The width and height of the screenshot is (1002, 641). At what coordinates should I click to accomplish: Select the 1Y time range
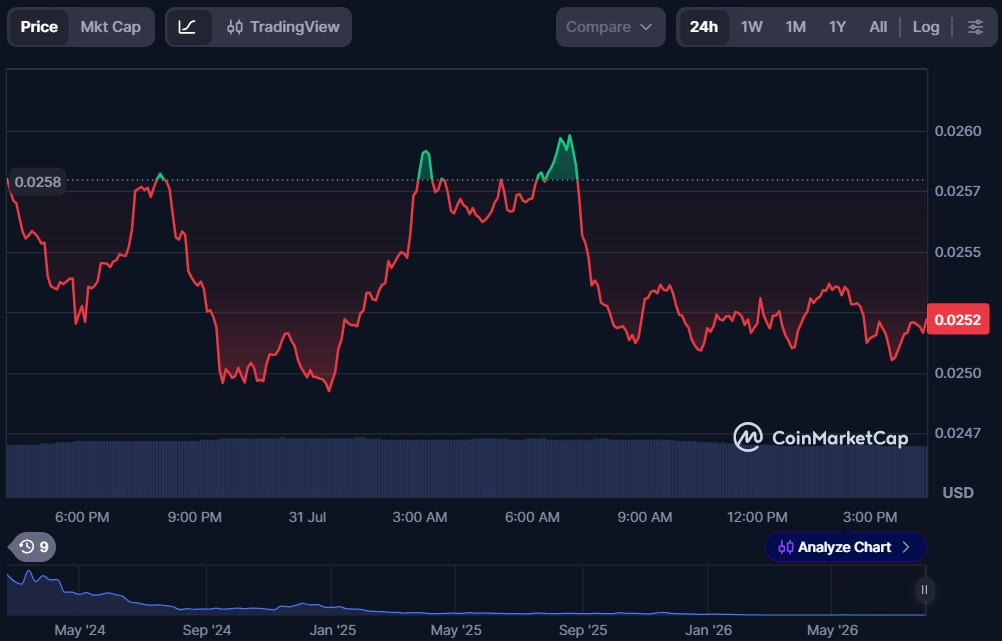pyautogui.click(x=837, y=27)
